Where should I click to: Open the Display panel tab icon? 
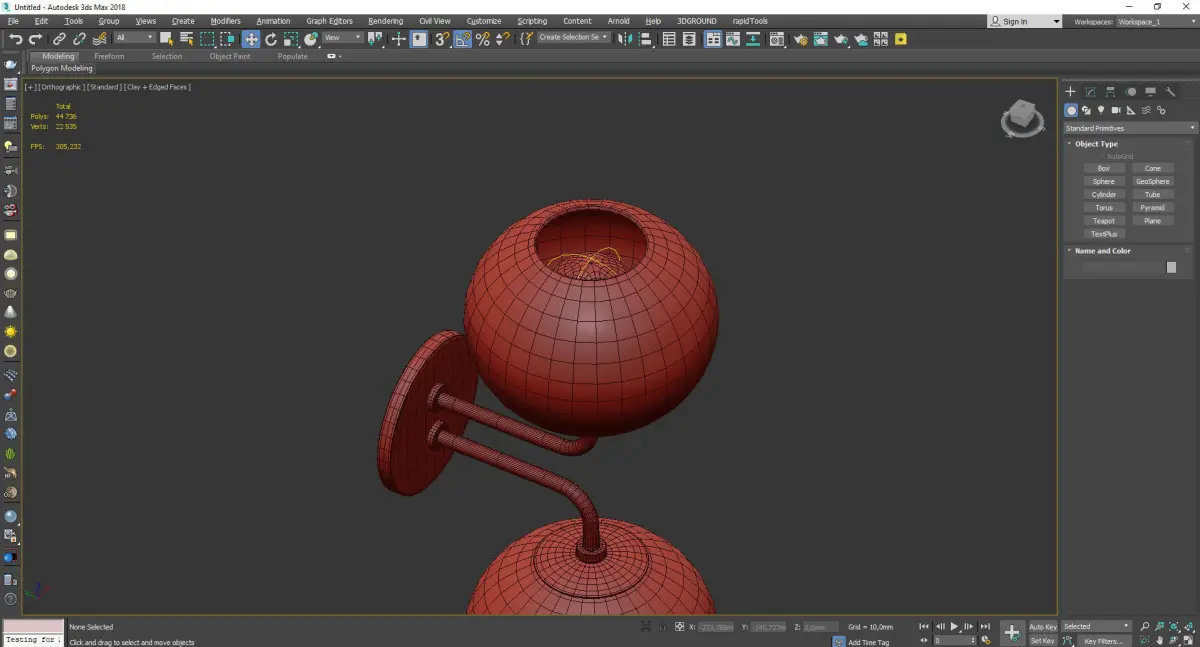pos(1150,92)
